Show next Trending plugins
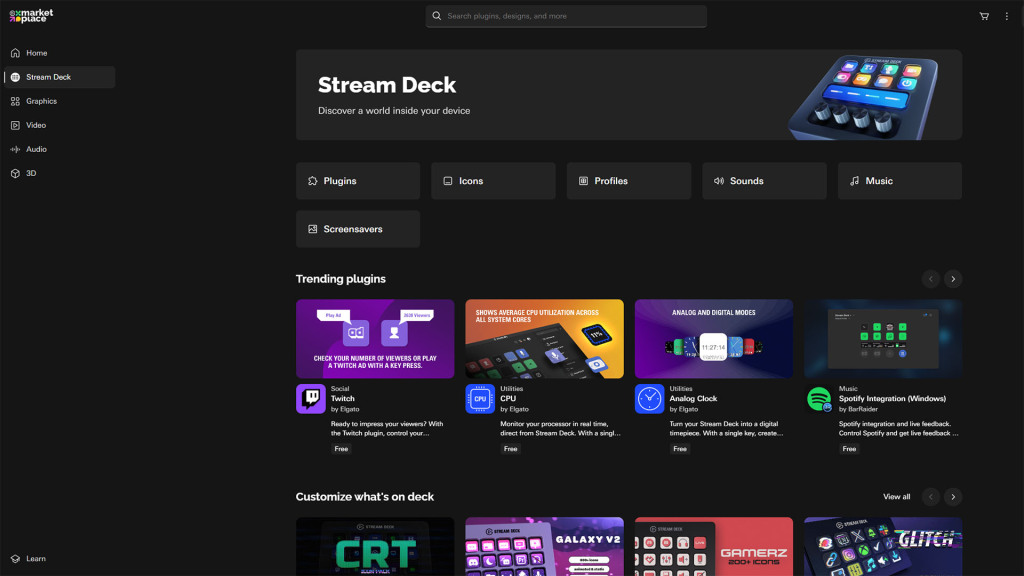Viewport: 1024px width, 576px height. (953, 280)
